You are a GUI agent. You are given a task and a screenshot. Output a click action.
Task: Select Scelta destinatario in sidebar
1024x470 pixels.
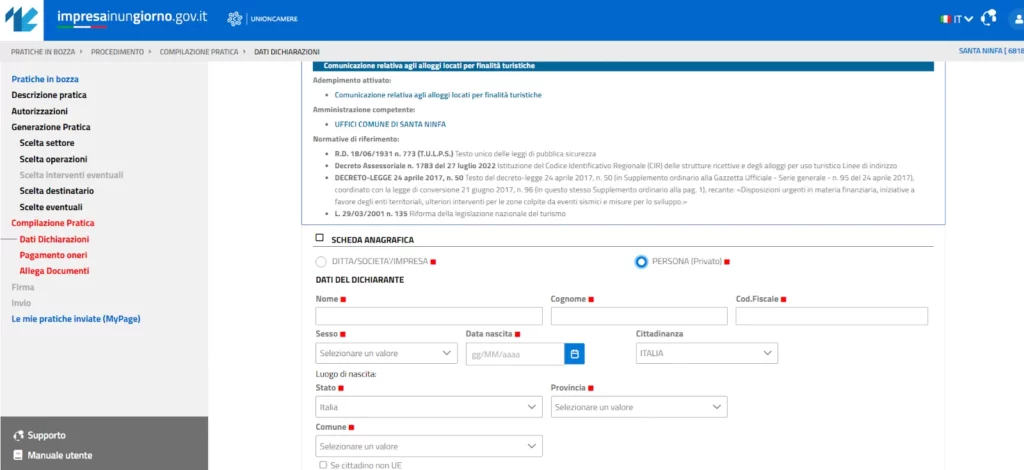point(57,191)
